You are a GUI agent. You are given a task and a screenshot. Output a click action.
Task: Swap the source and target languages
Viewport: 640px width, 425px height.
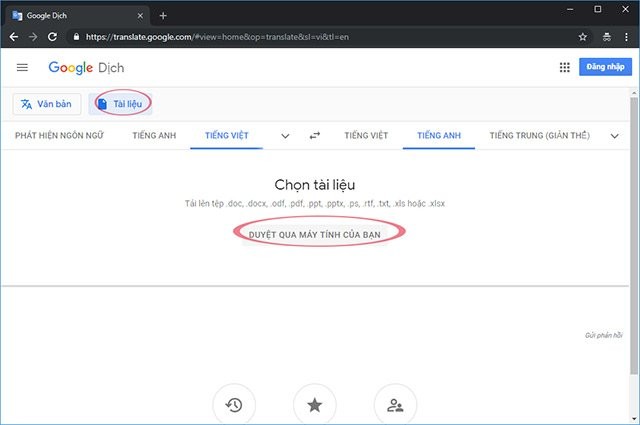[315, 136]
